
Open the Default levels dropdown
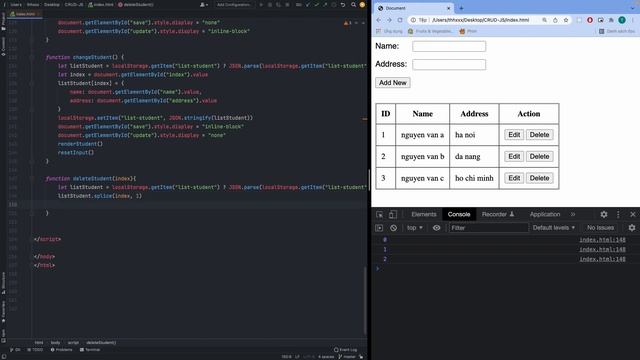point(553,228)
